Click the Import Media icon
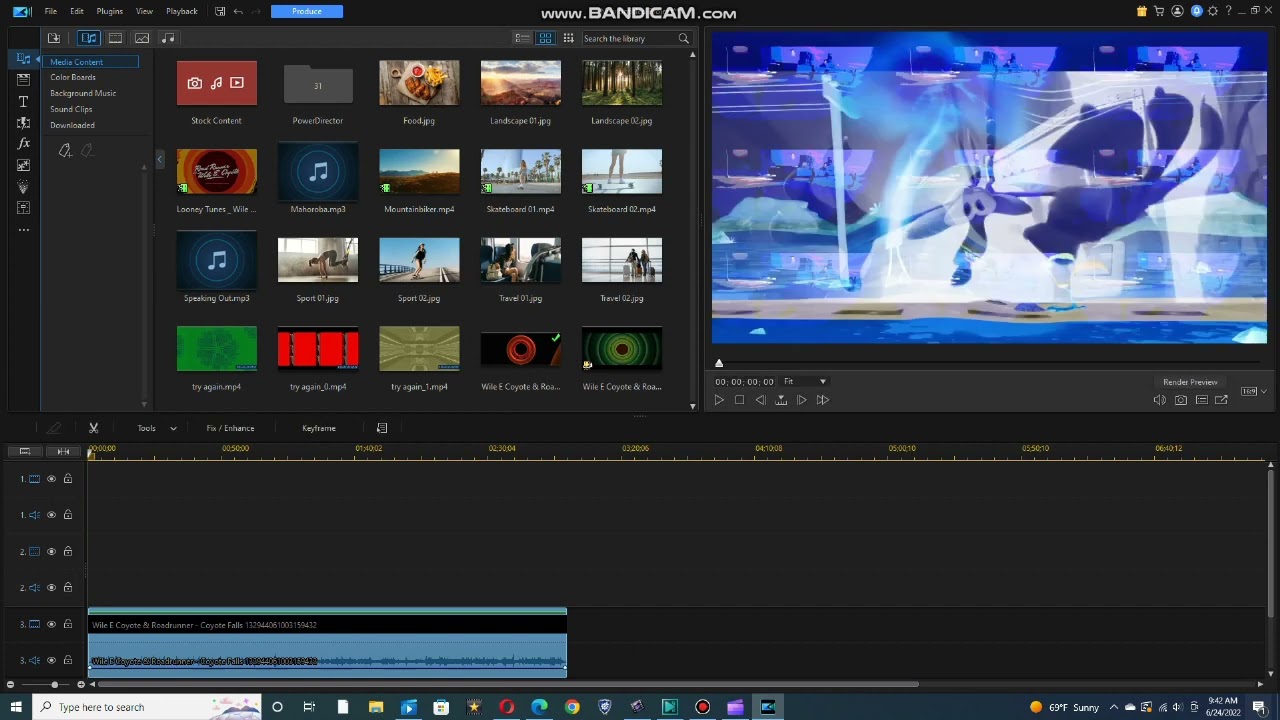Screen dimensions: 1280x720 click(x=54, y=38)
